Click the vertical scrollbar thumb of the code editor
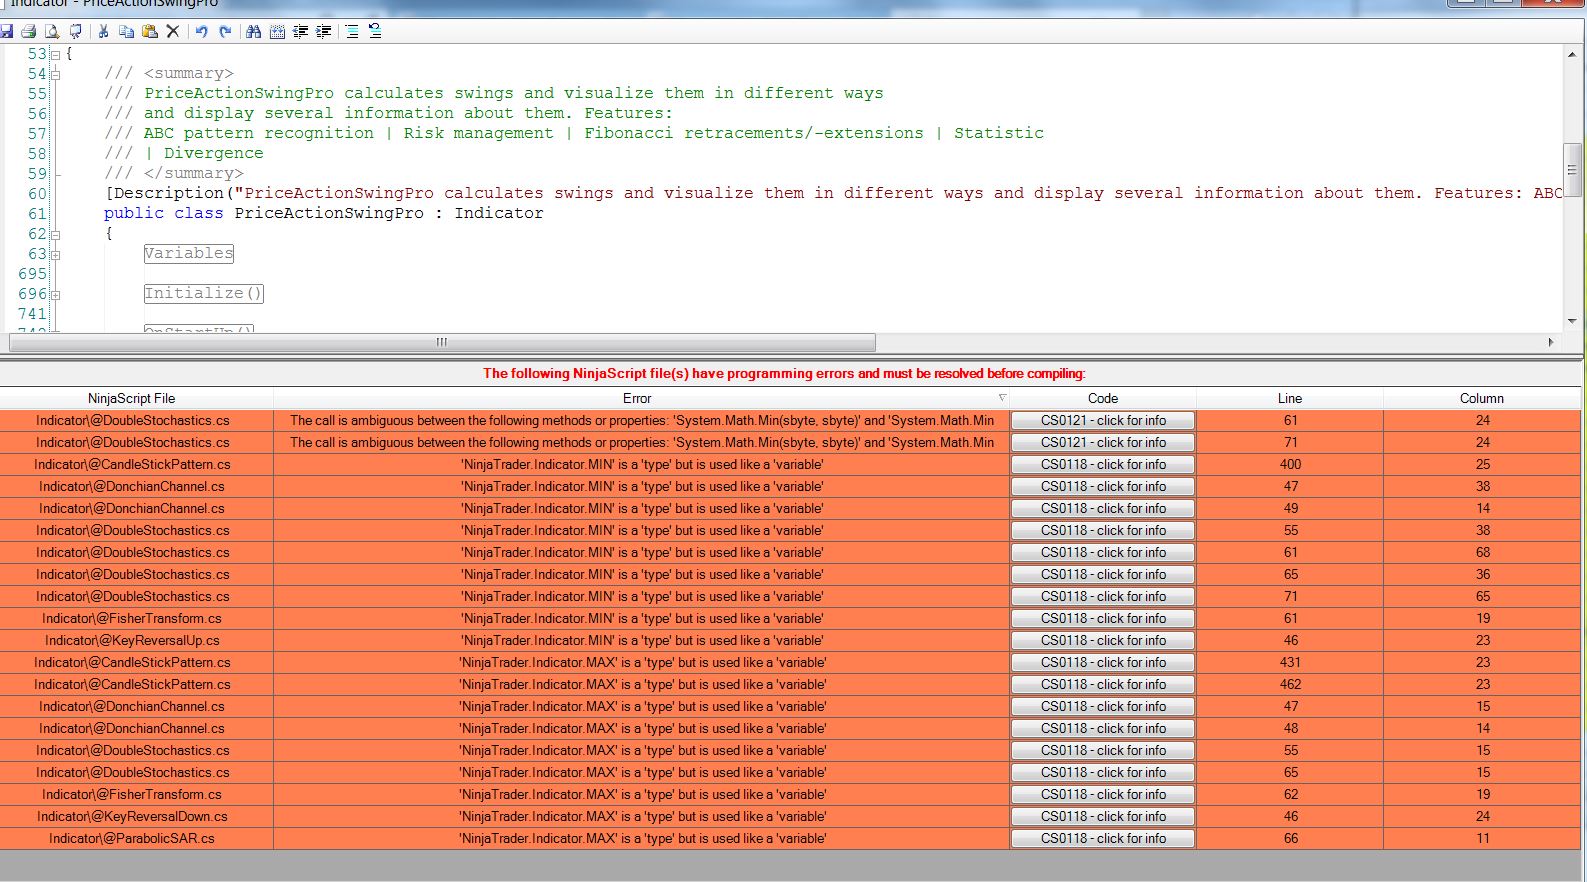Screen dimensions: 1587x882 click(x=1572, y=170)
